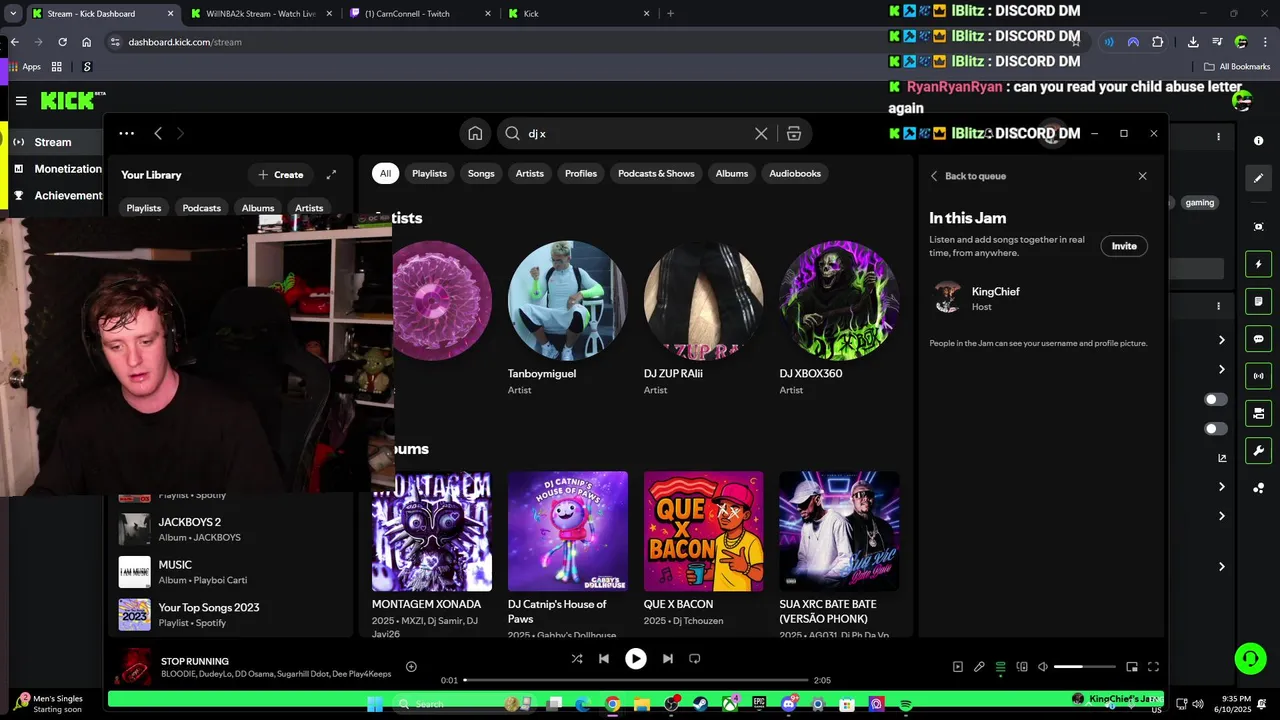Open the Browse icon beside the search bar
This screenshot has width=1280, height=720.
coord(794,134)
